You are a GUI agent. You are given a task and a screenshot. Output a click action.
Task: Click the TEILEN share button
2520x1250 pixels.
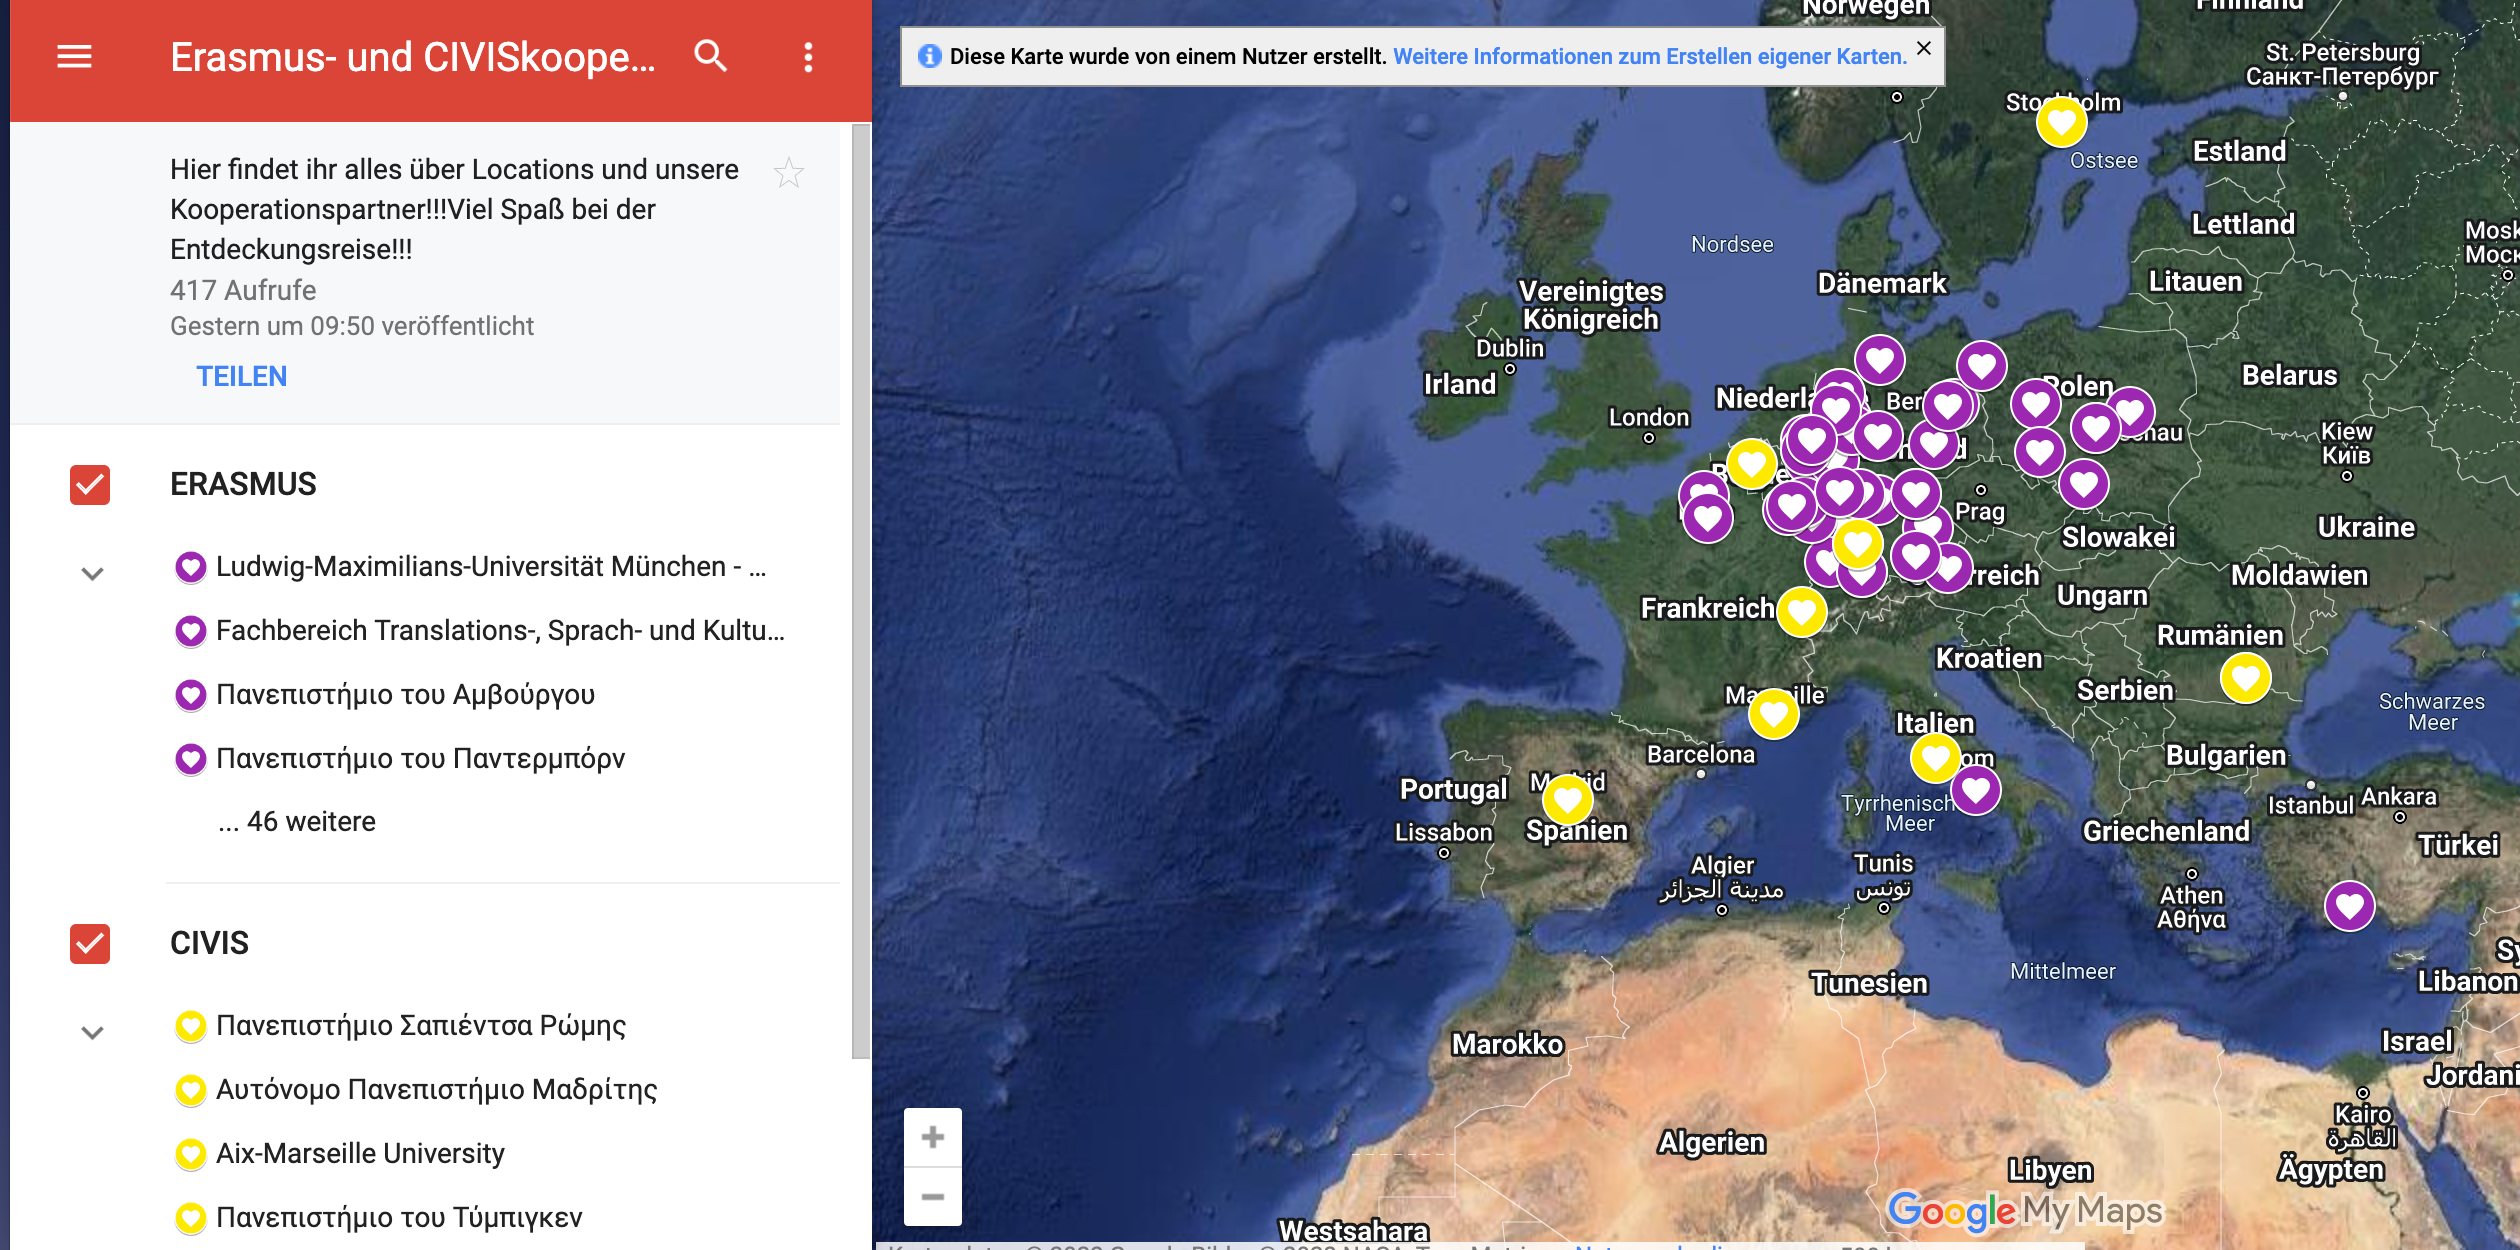(x=241, y=376)
